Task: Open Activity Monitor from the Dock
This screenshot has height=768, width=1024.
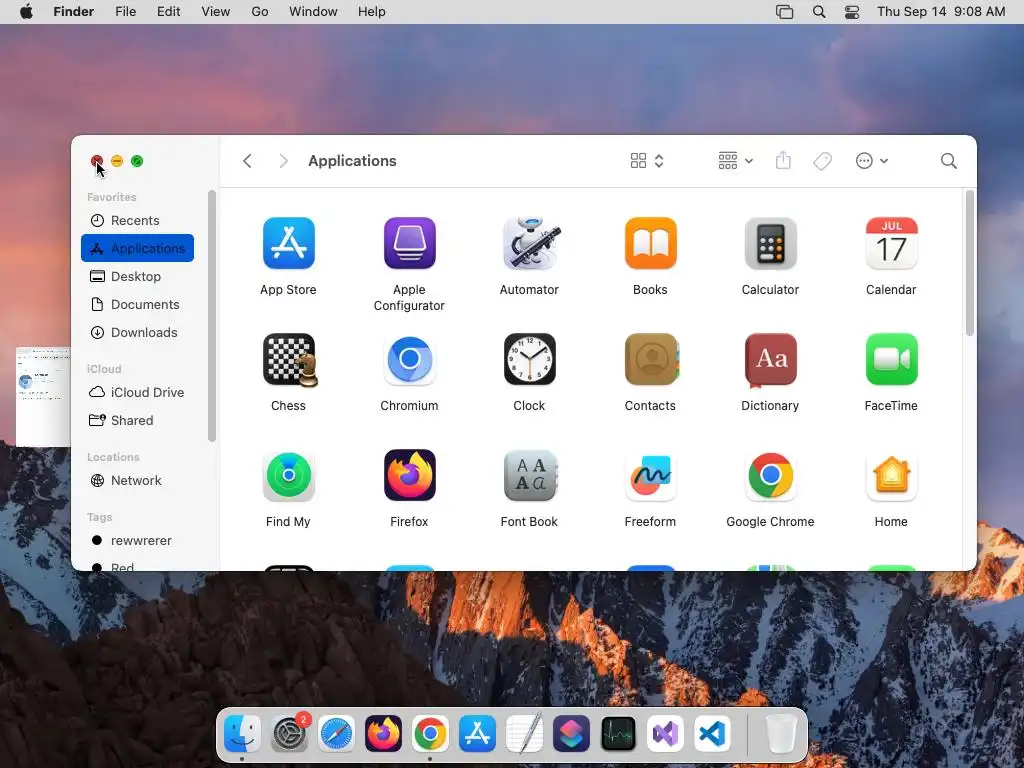Action: (x=618, y=734)
